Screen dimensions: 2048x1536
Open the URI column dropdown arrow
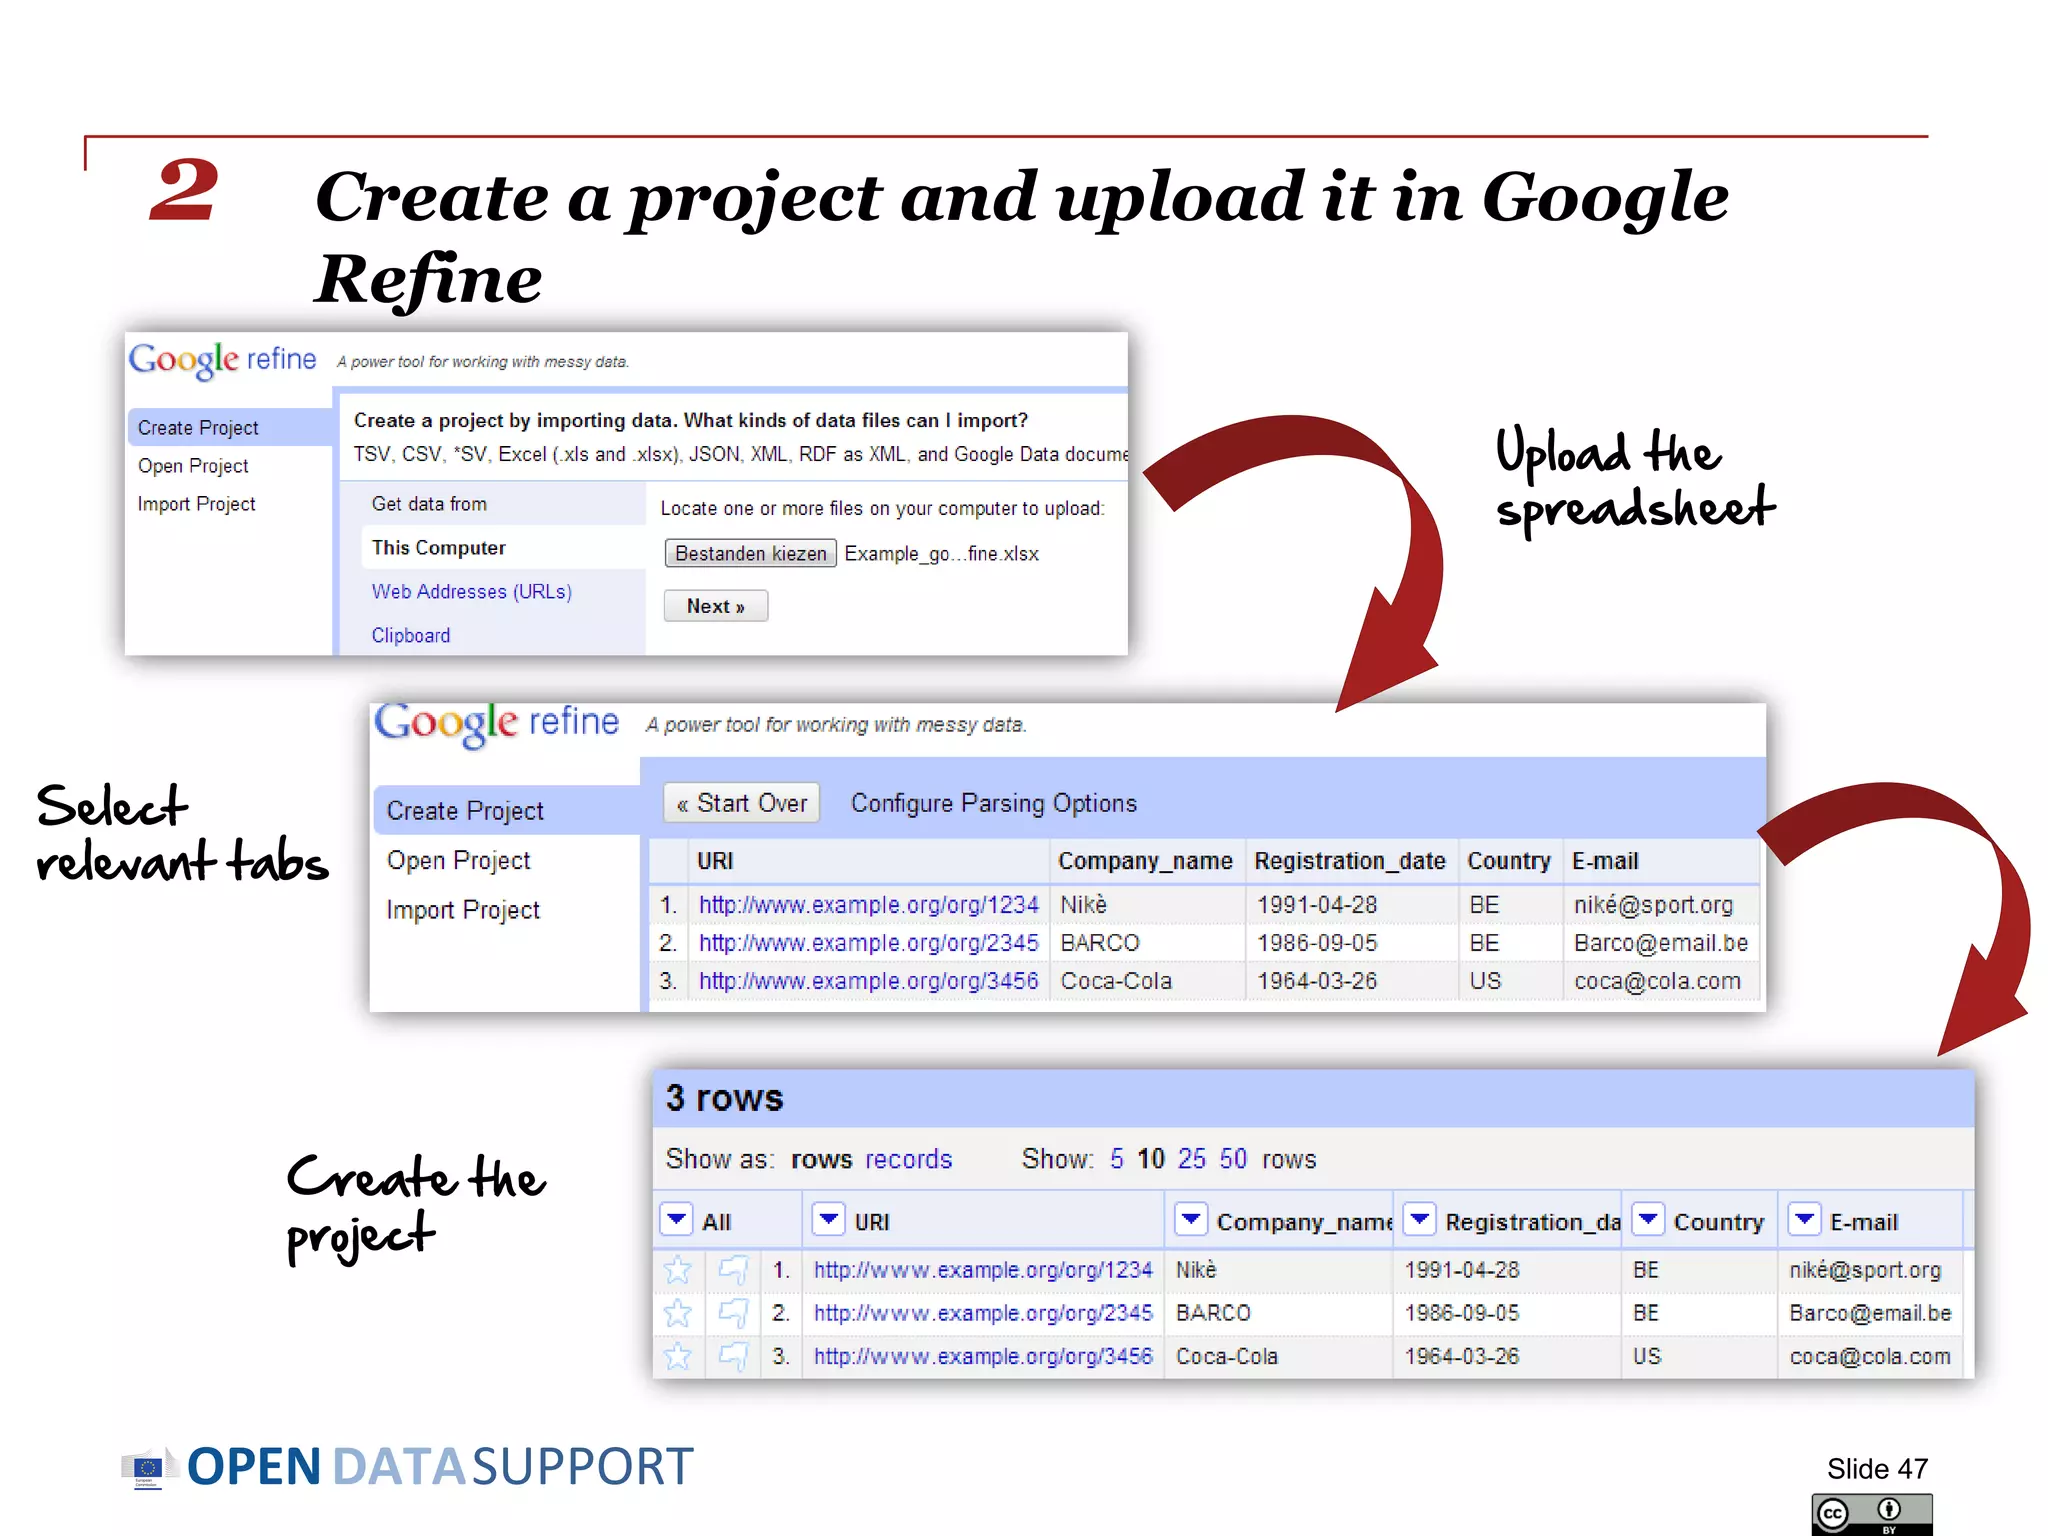pos(828,1220)
